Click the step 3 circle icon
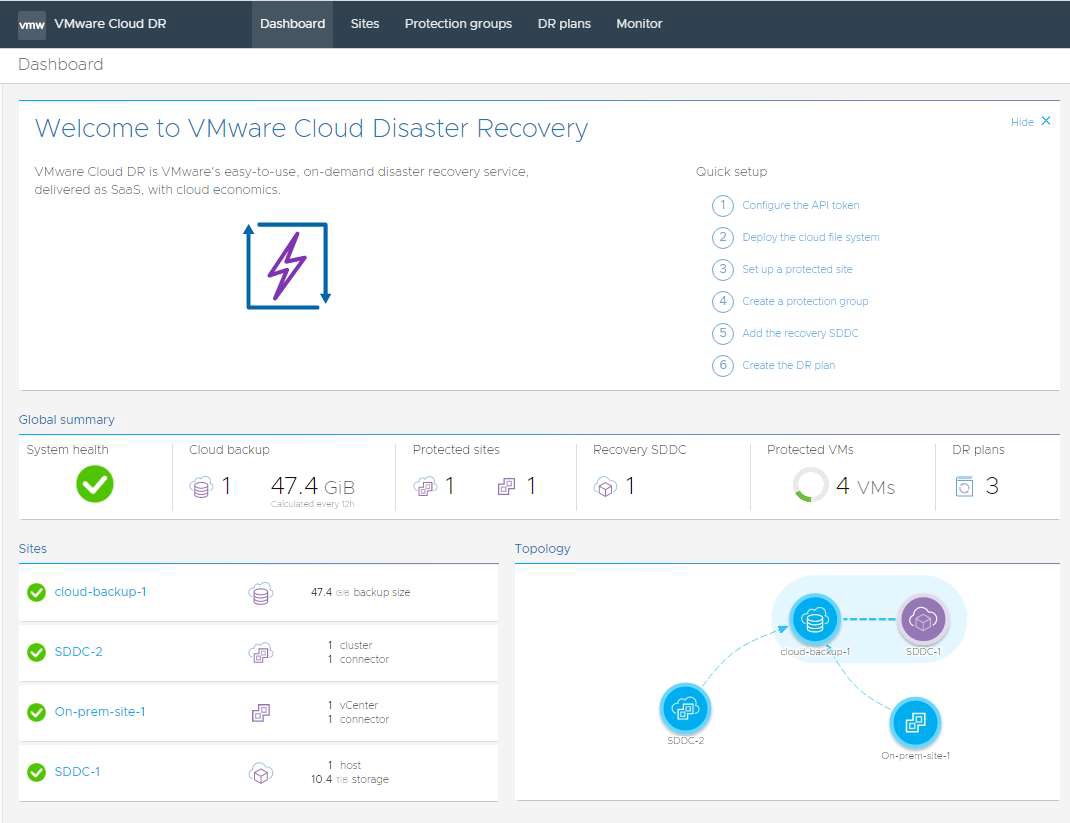Screen dimensions: 1070x823 pyautogui.click(x=723, y=270)
